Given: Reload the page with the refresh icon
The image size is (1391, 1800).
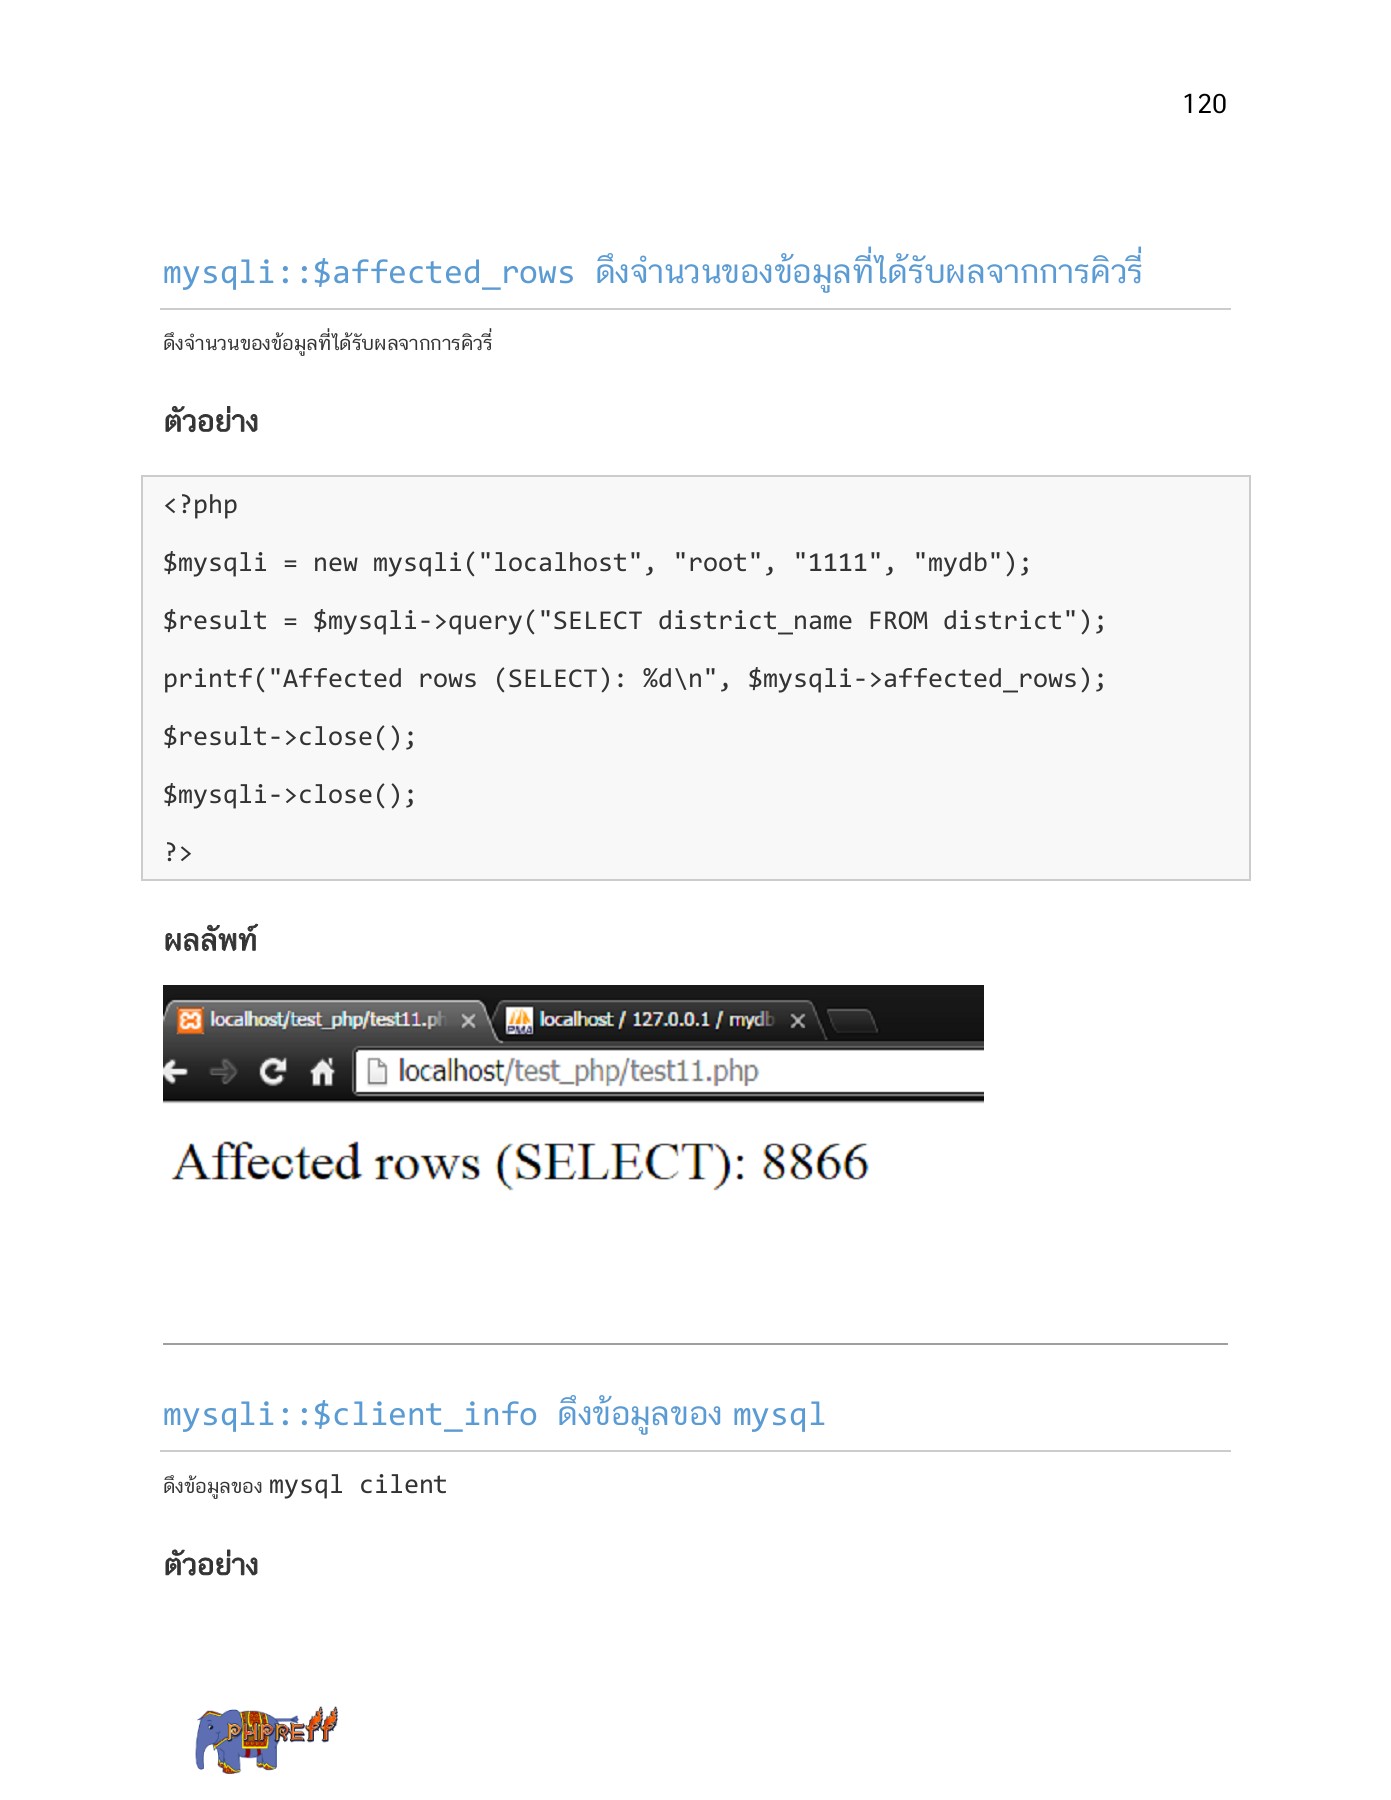Looking at the screenshot, I should point(272,1072).
